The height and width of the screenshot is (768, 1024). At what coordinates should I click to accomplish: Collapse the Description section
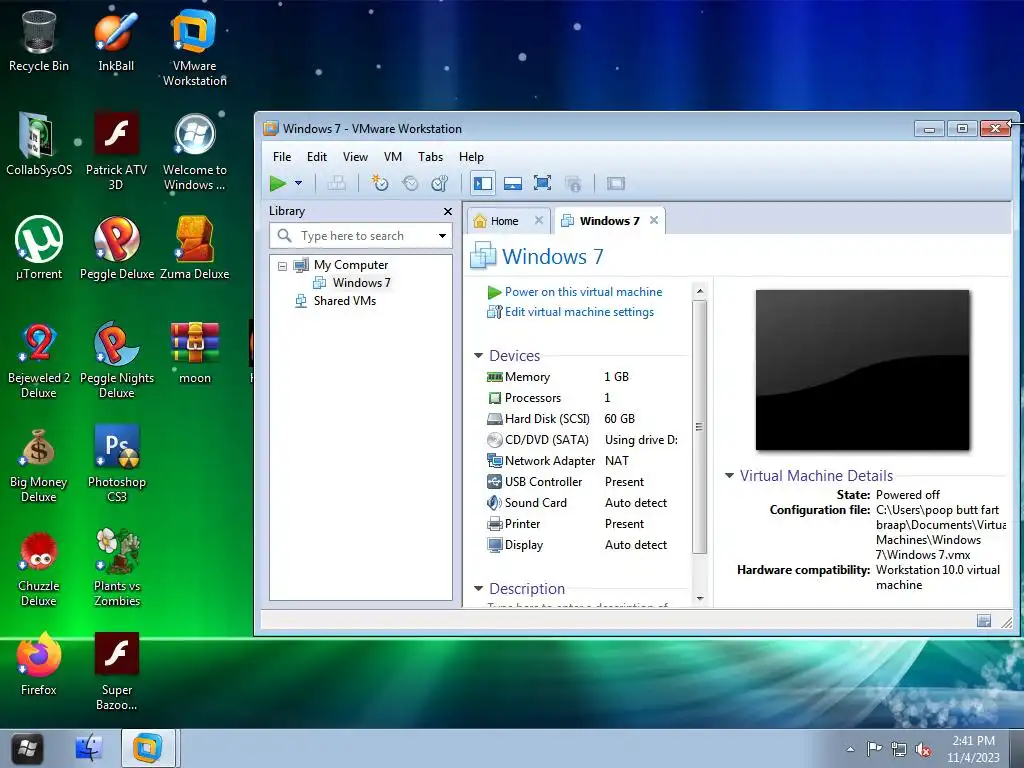coord(478,588)
